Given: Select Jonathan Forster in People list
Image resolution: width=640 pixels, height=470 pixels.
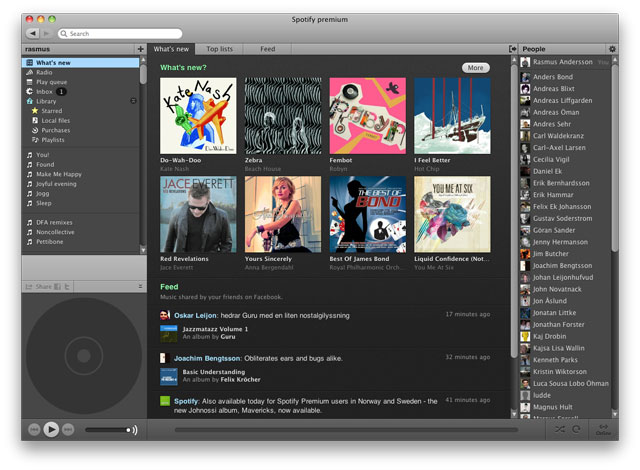Looking at the screenshot, I should coord(565,325).
